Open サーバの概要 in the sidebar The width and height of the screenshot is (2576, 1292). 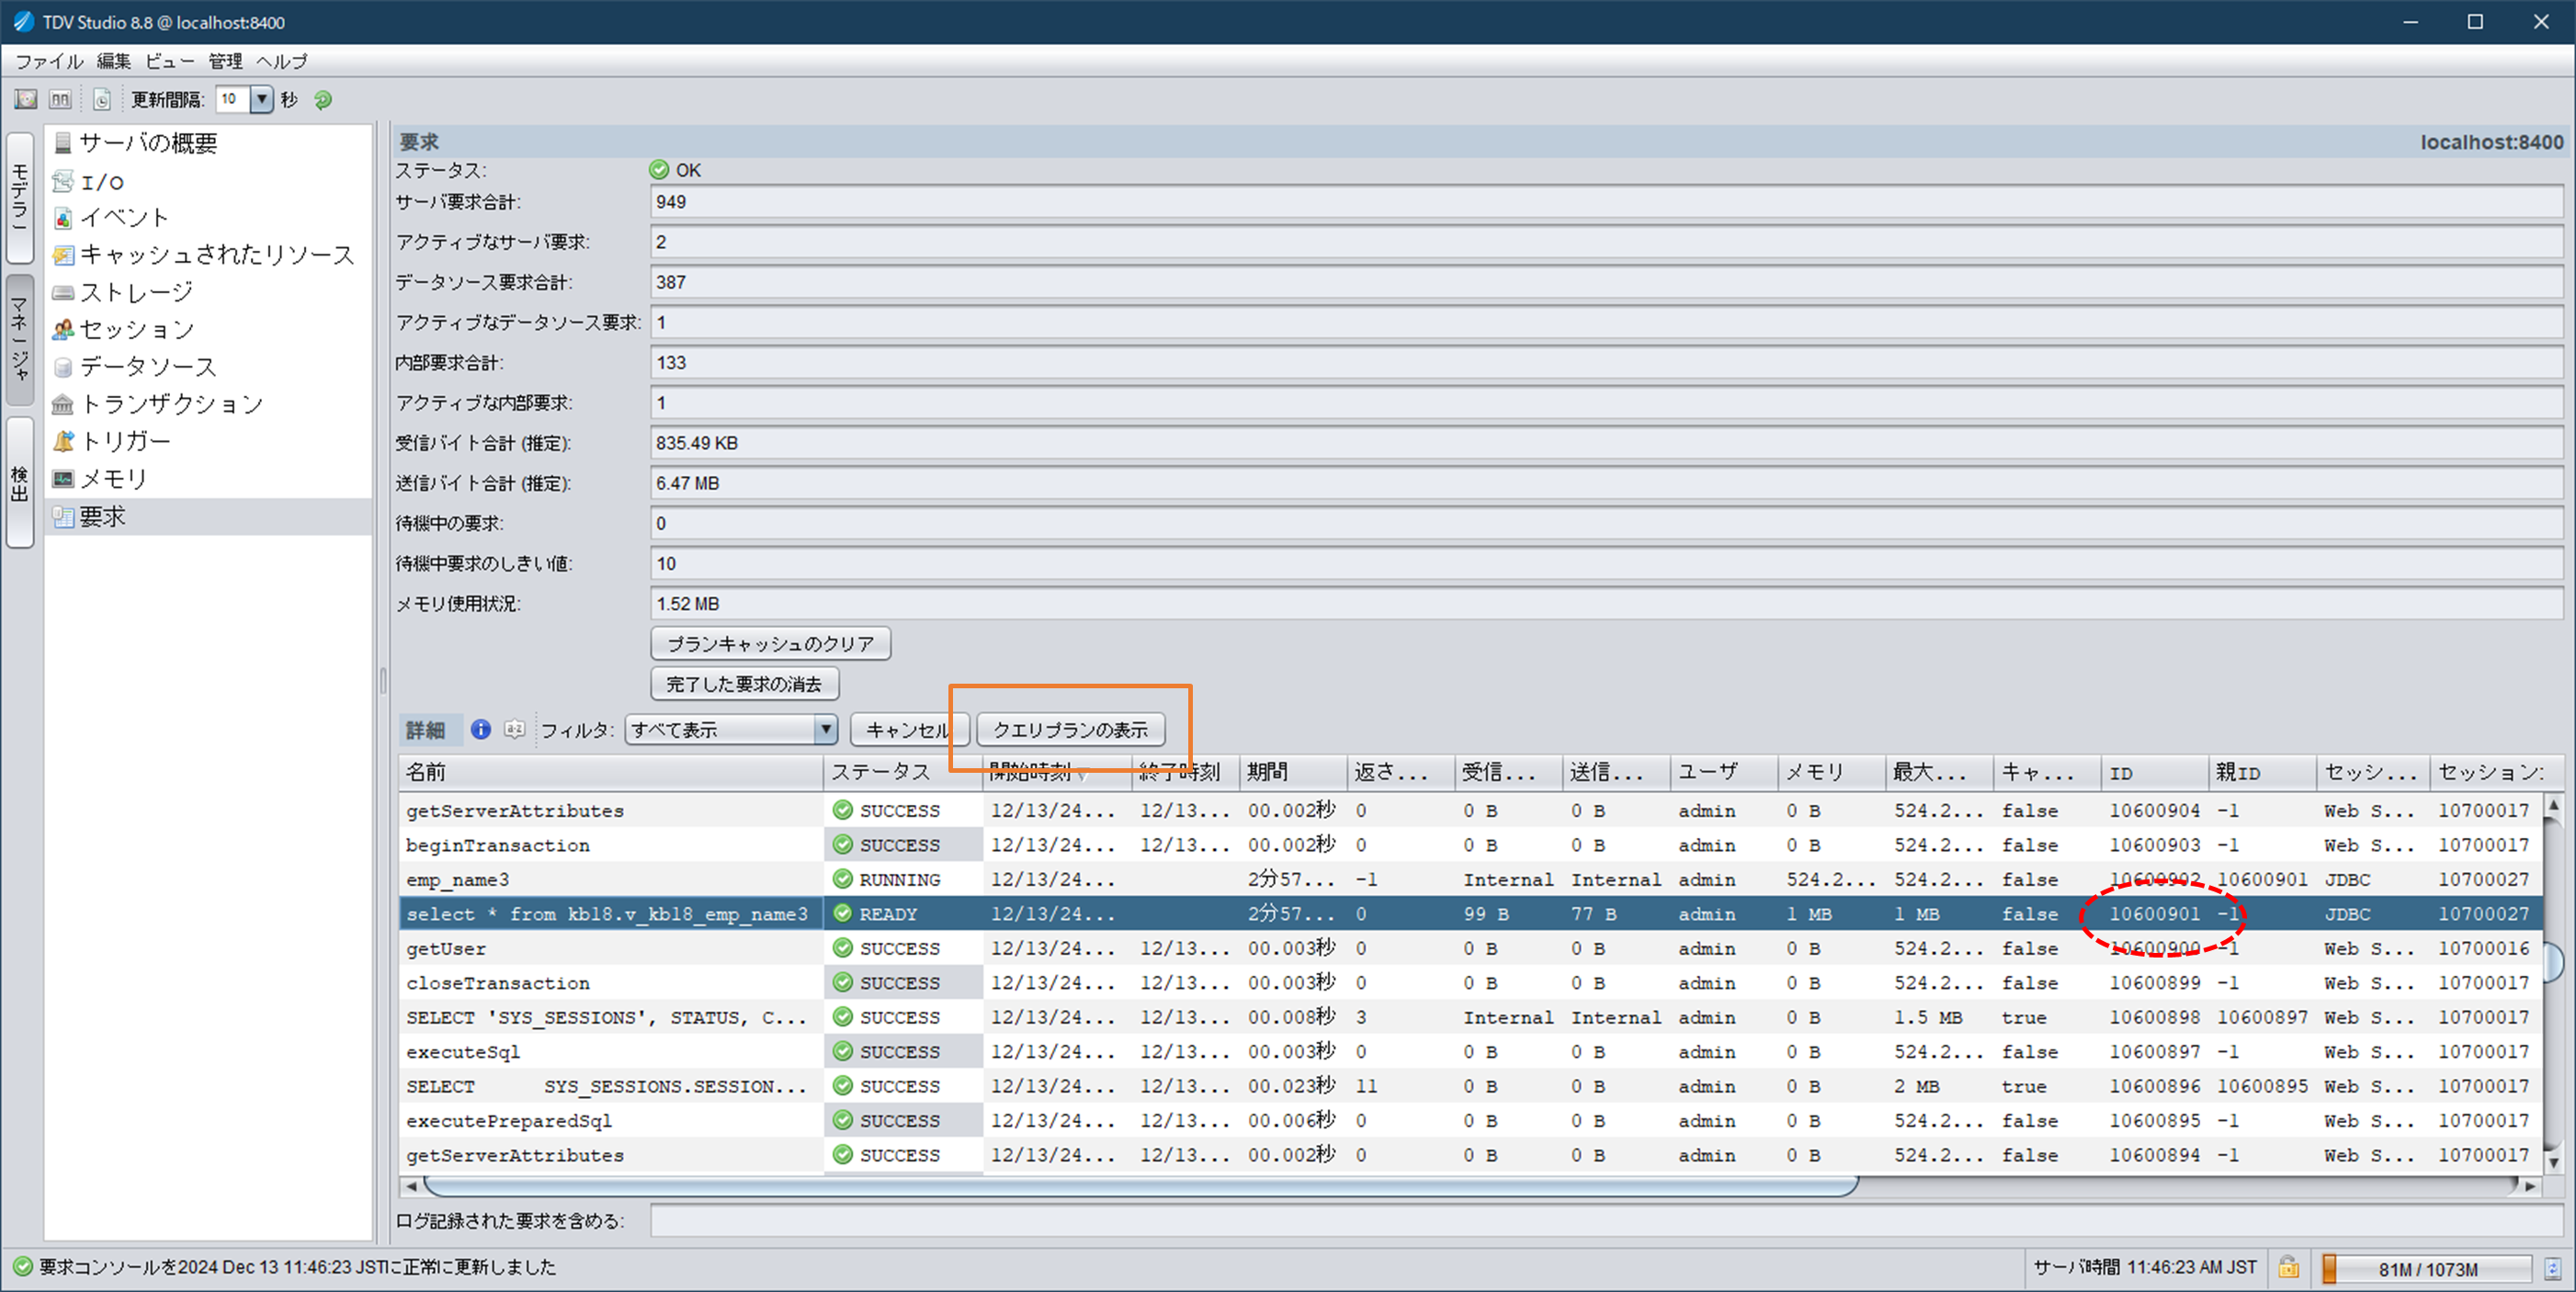click(148, 143)
